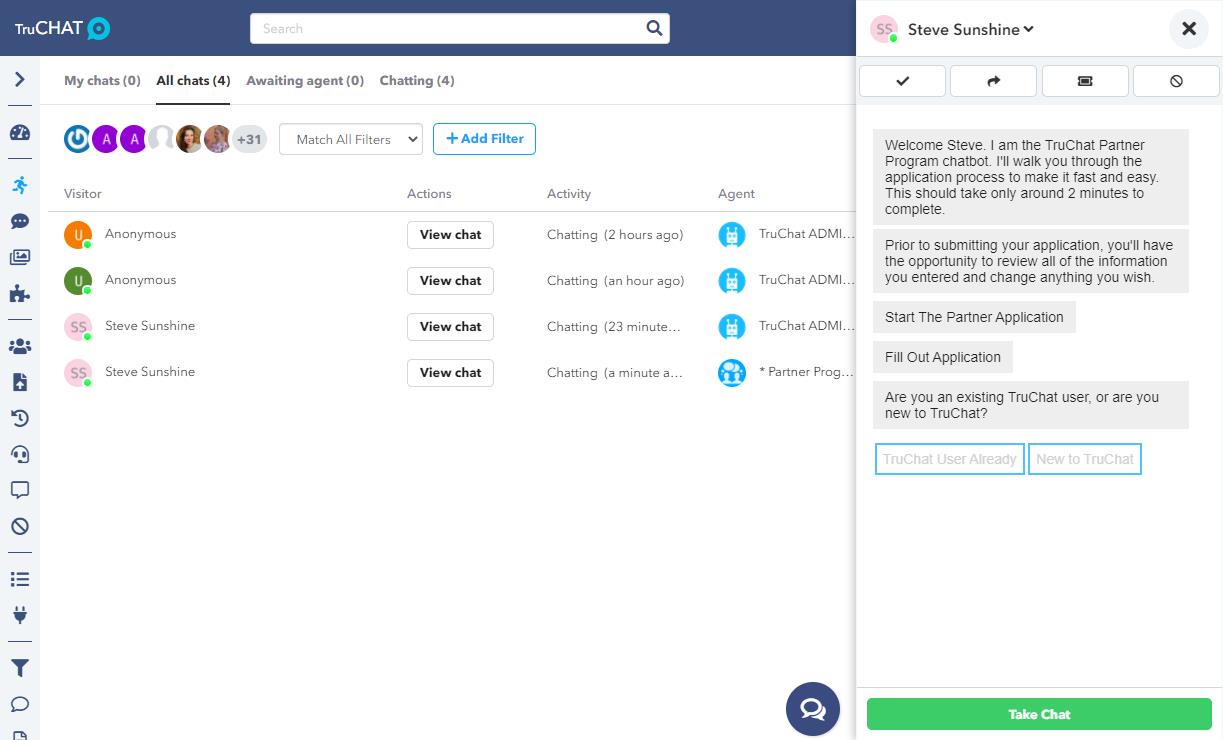The height and width of the screenshot is (740, 1223).
Task: Switch to the Awaiting agent (0) tab
Action: [305, 80]
